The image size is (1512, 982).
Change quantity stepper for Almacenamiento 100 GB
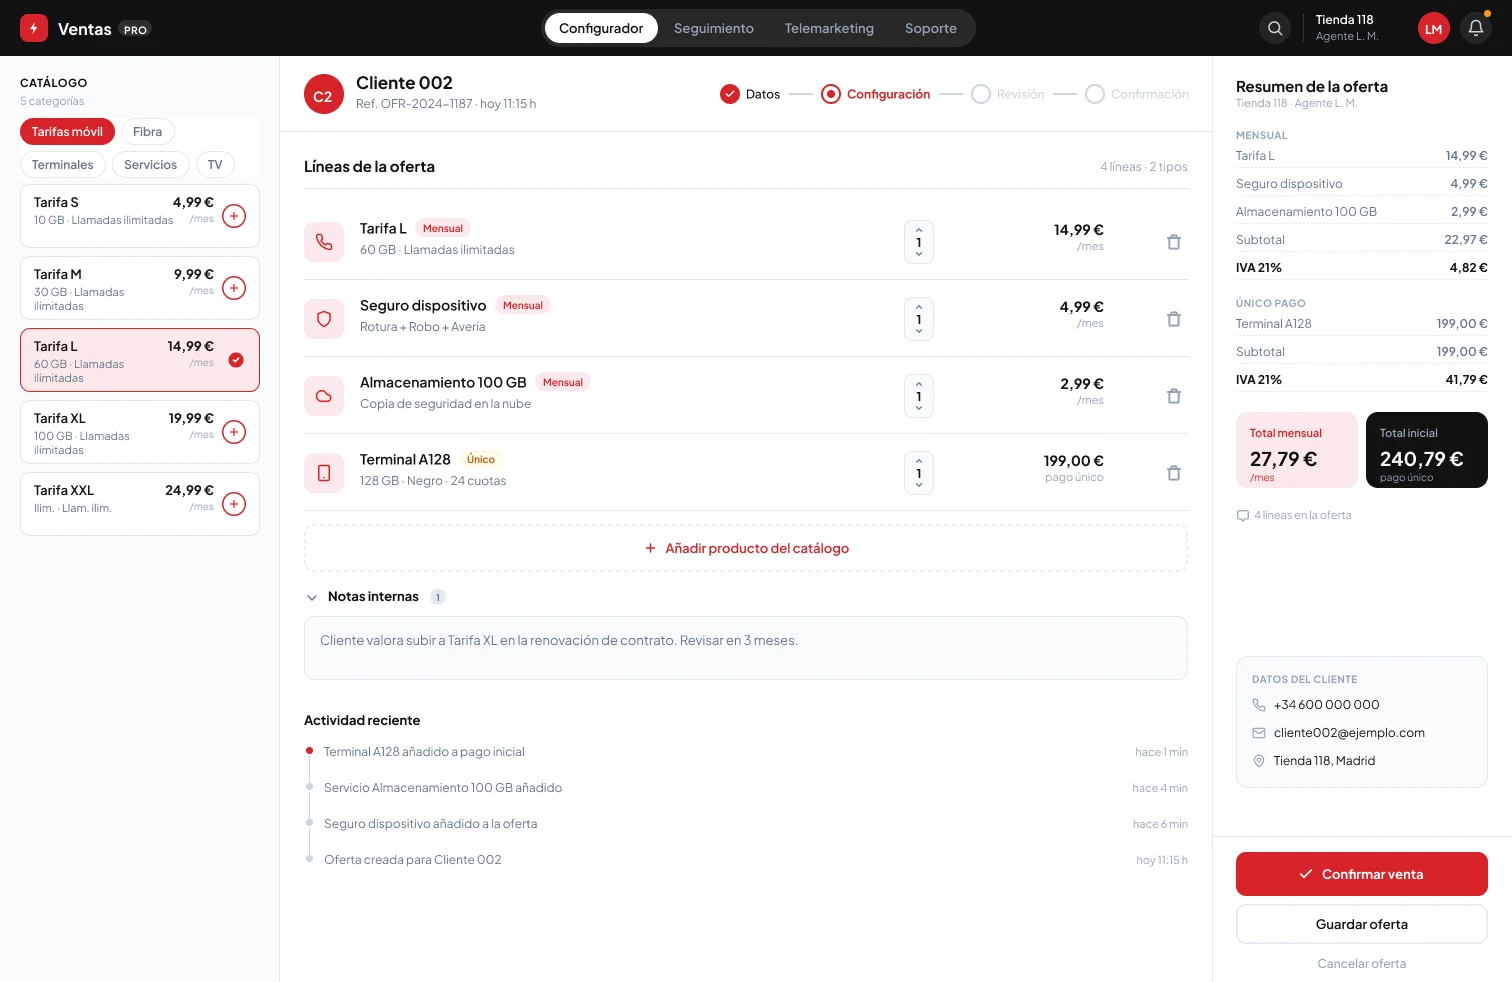[x=919, y=396]
